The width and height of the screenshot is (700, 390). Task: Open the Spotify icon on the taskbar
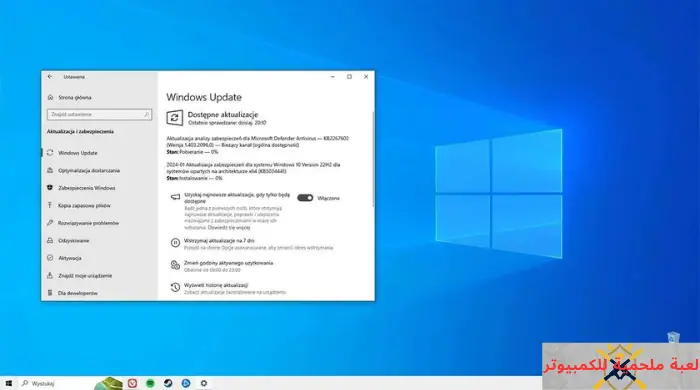[150, 383]
